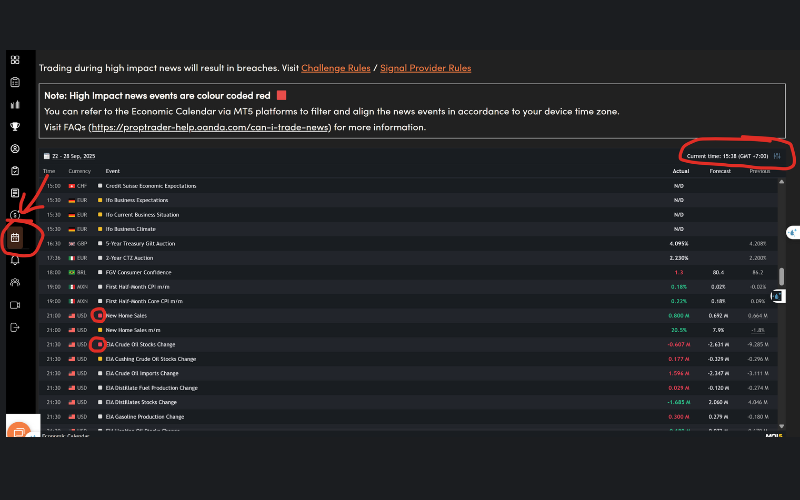
Task: Open the Signal Provider Rules link
Action: (425, 68)
